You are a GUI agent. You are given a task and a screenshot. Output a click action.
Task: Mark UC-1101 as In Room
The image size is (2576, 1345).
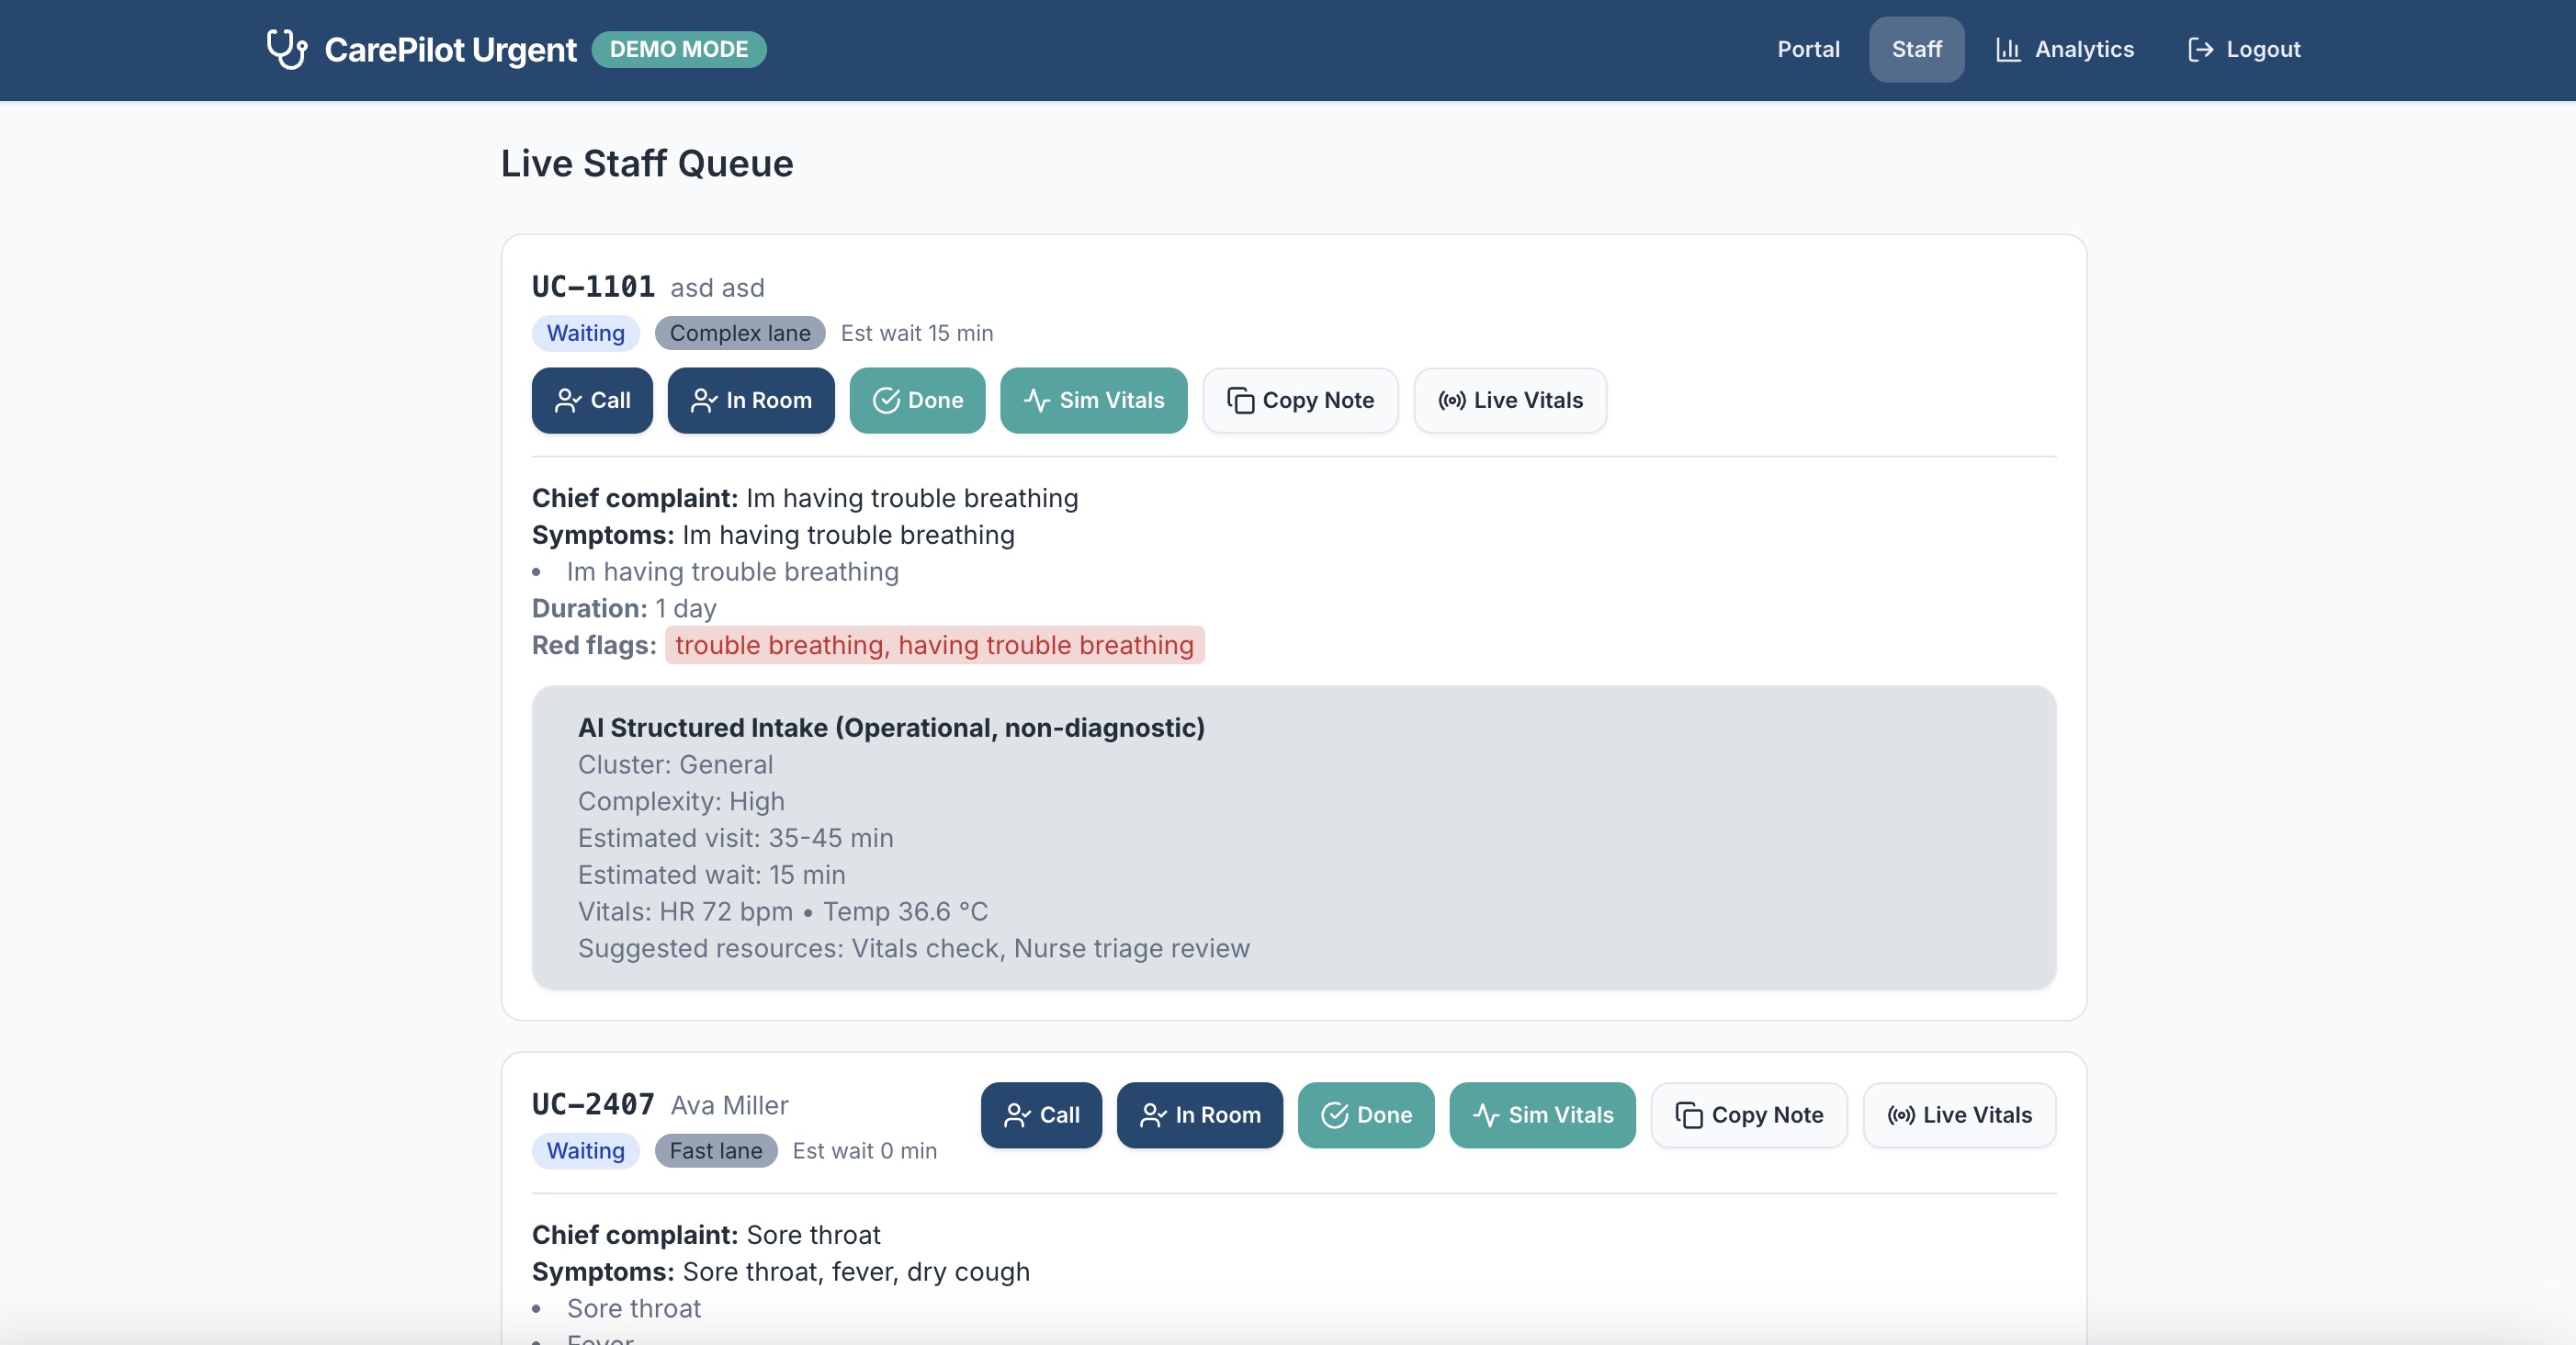tap(751, 400)
